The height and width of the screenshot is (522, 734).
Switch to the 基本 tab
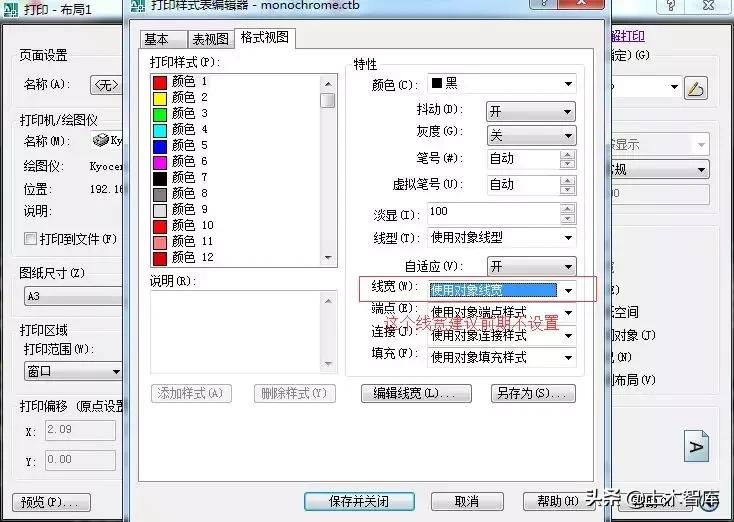click(162, 39)
